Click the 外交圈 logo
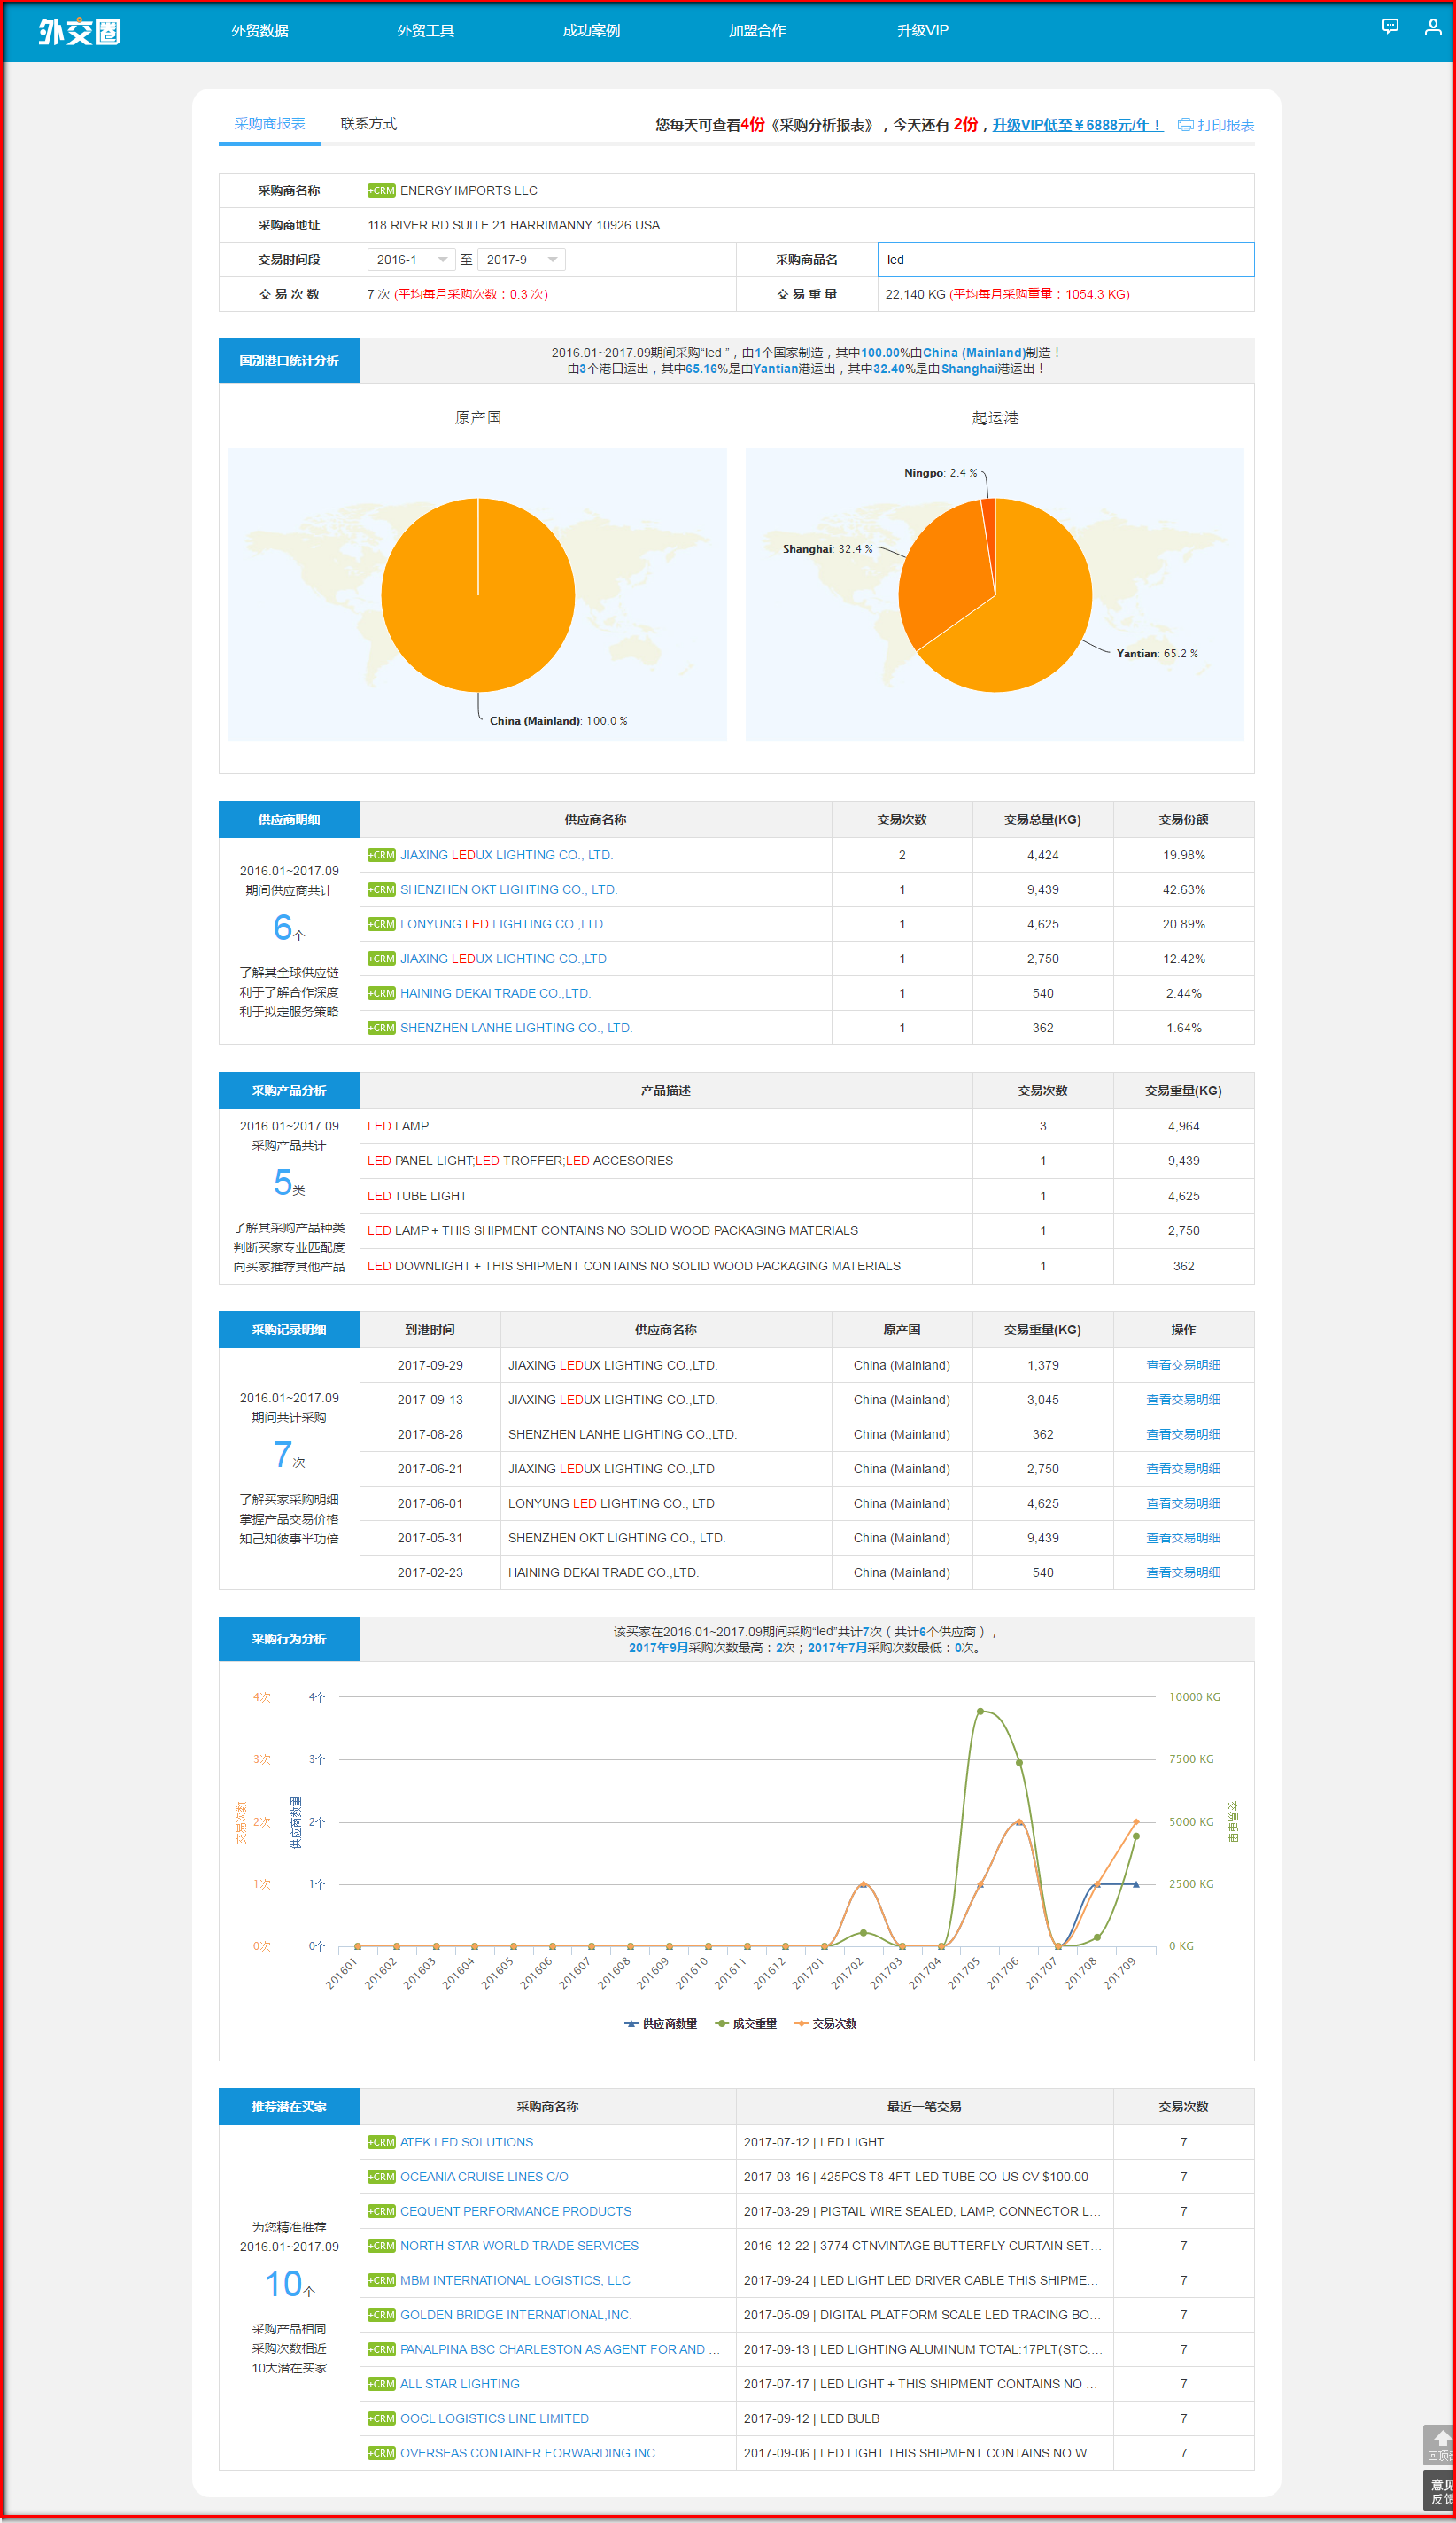This screenshot has height=2523, width=1456. coord(79,32)
